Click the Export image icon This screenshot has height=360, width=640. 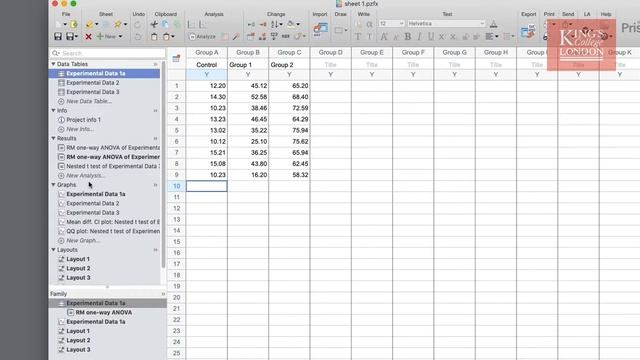pyautogui.click(x=528, y=31)
